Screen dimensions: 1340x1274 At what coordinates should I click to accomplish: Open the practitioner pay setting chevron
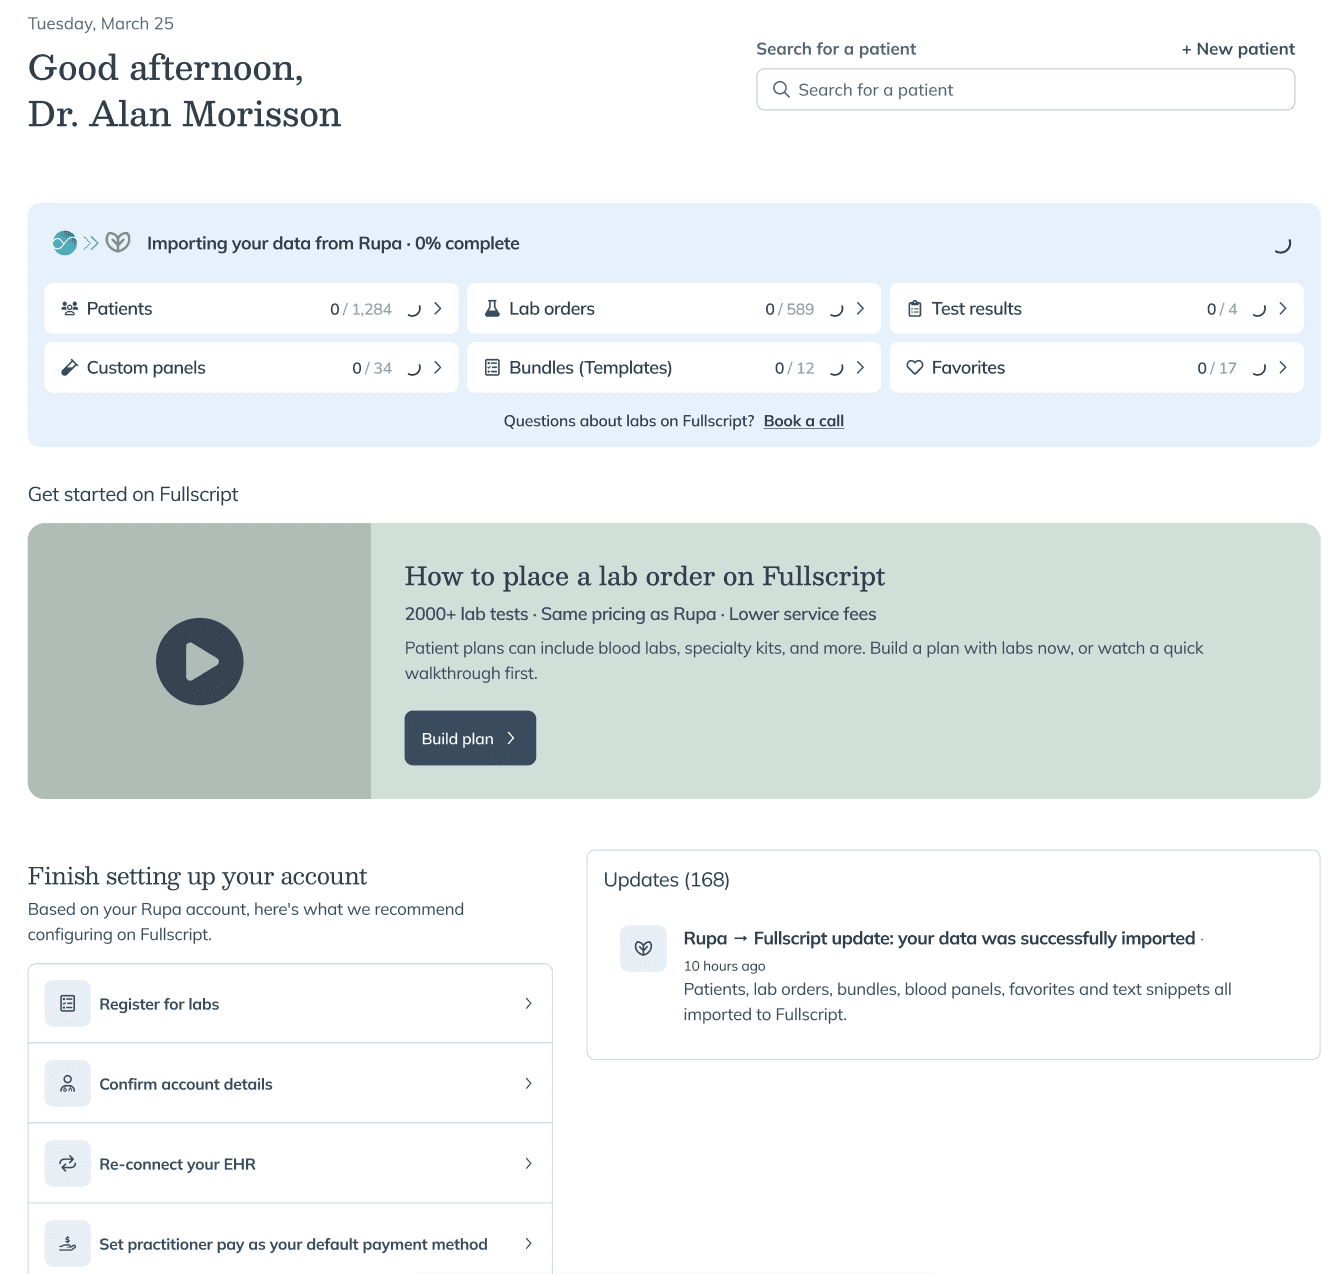[529, 1244]
